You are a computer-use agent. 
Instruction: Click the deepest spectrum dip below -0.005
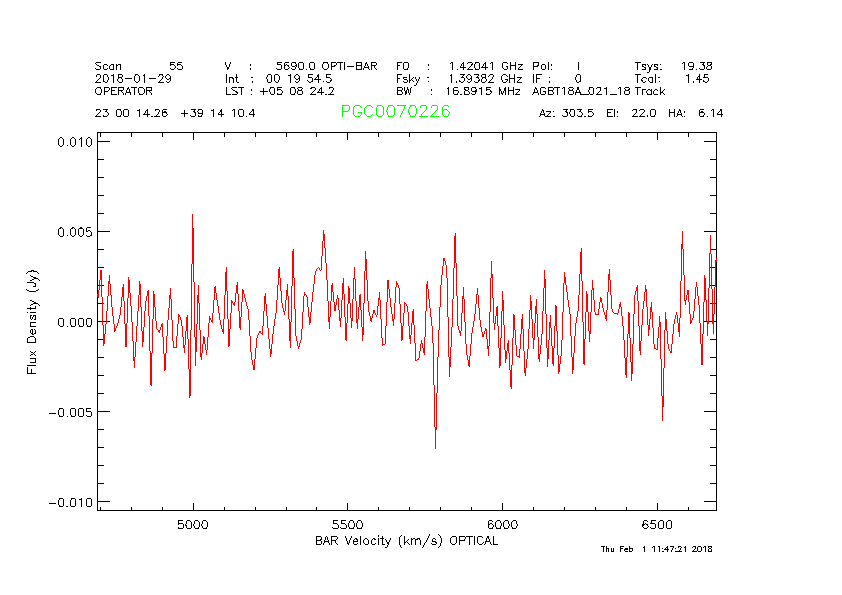point(435,445)
